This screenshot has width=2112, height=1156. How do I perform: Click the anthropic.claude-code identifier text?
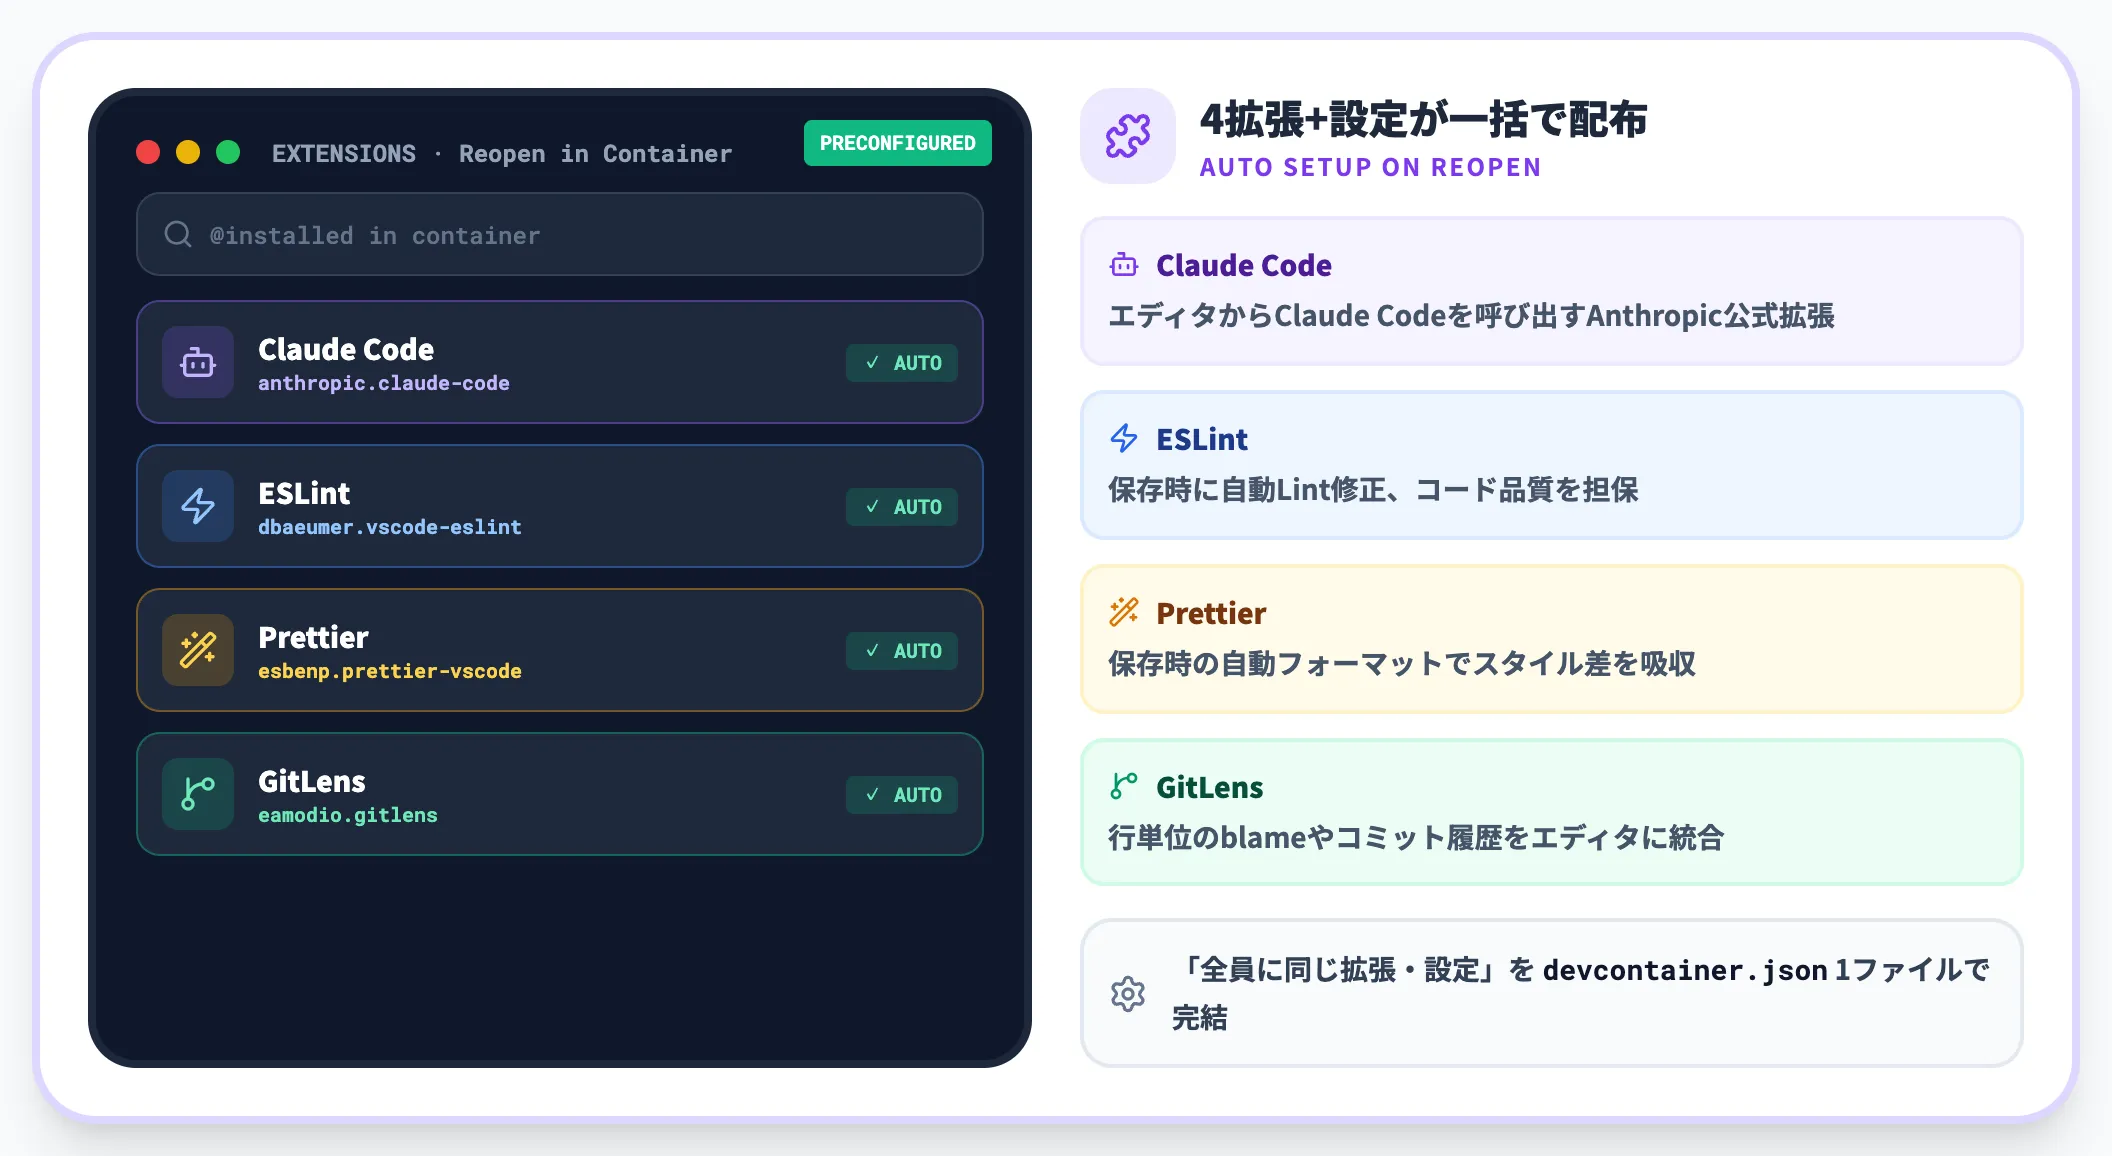click(384, 383)
